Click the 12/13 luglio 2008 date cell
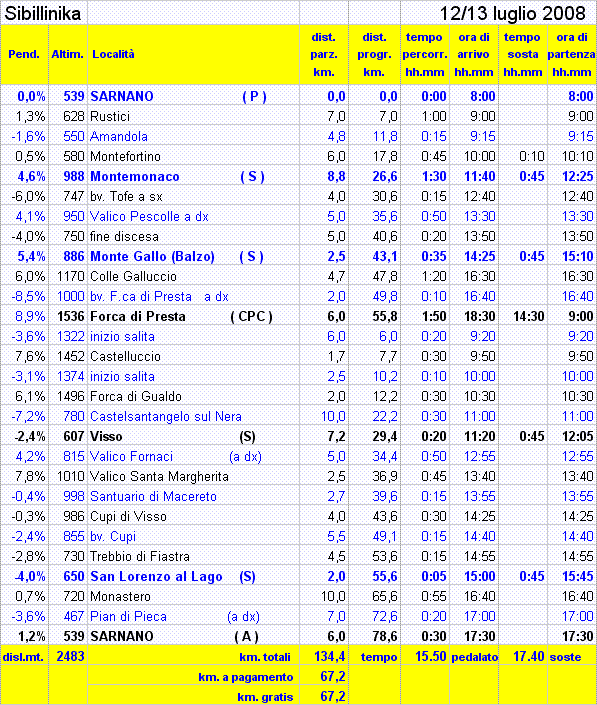 coord(498,13)
